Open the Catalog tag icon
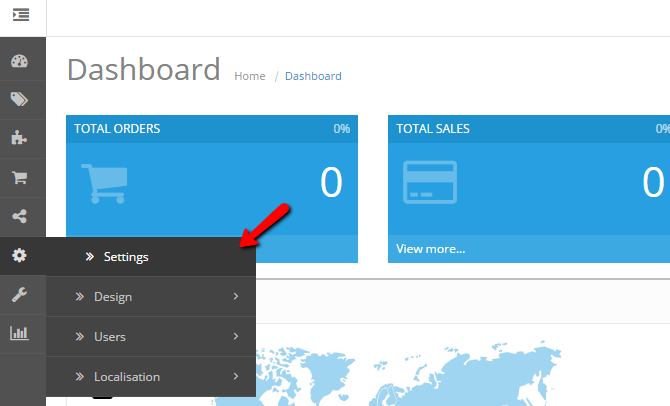The width and height of the screenshot is (670, 406). click(20, 99)
